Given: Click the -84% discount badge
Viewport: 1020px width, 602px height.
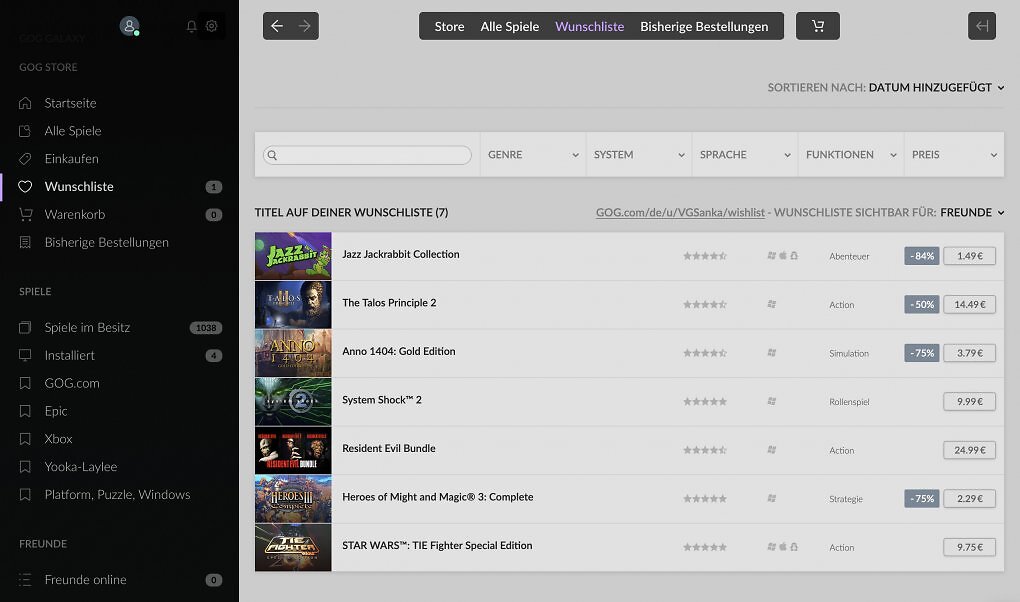Looking at the screenshot, I should coord(922,256).
